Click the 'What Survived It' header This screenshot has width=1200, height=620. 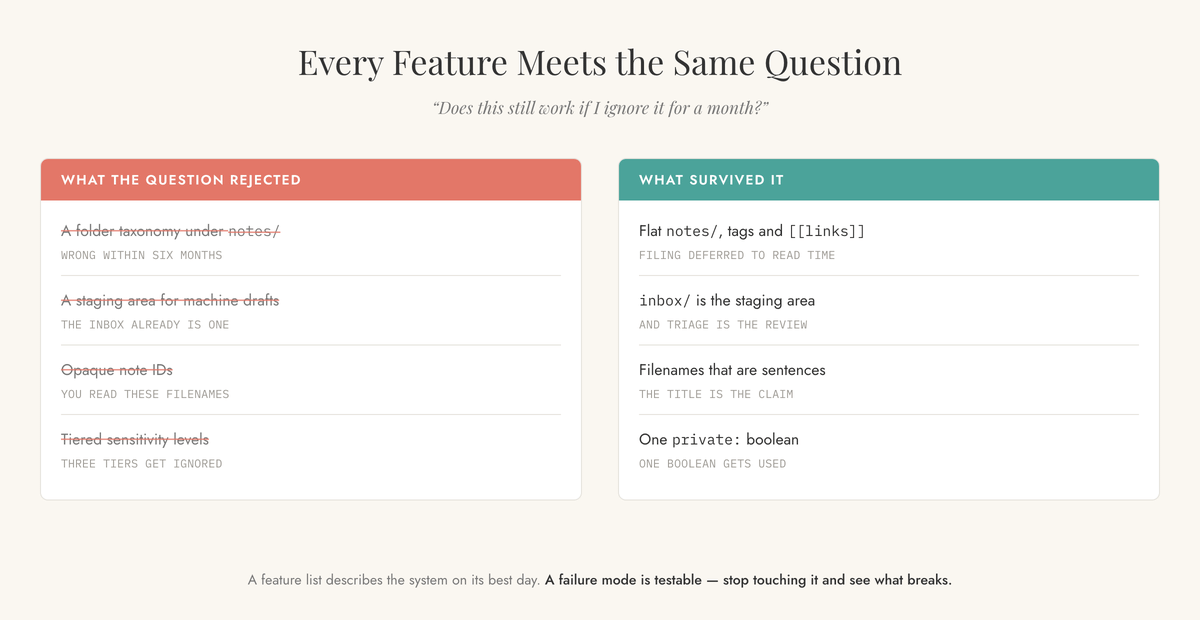pos(711,180)
